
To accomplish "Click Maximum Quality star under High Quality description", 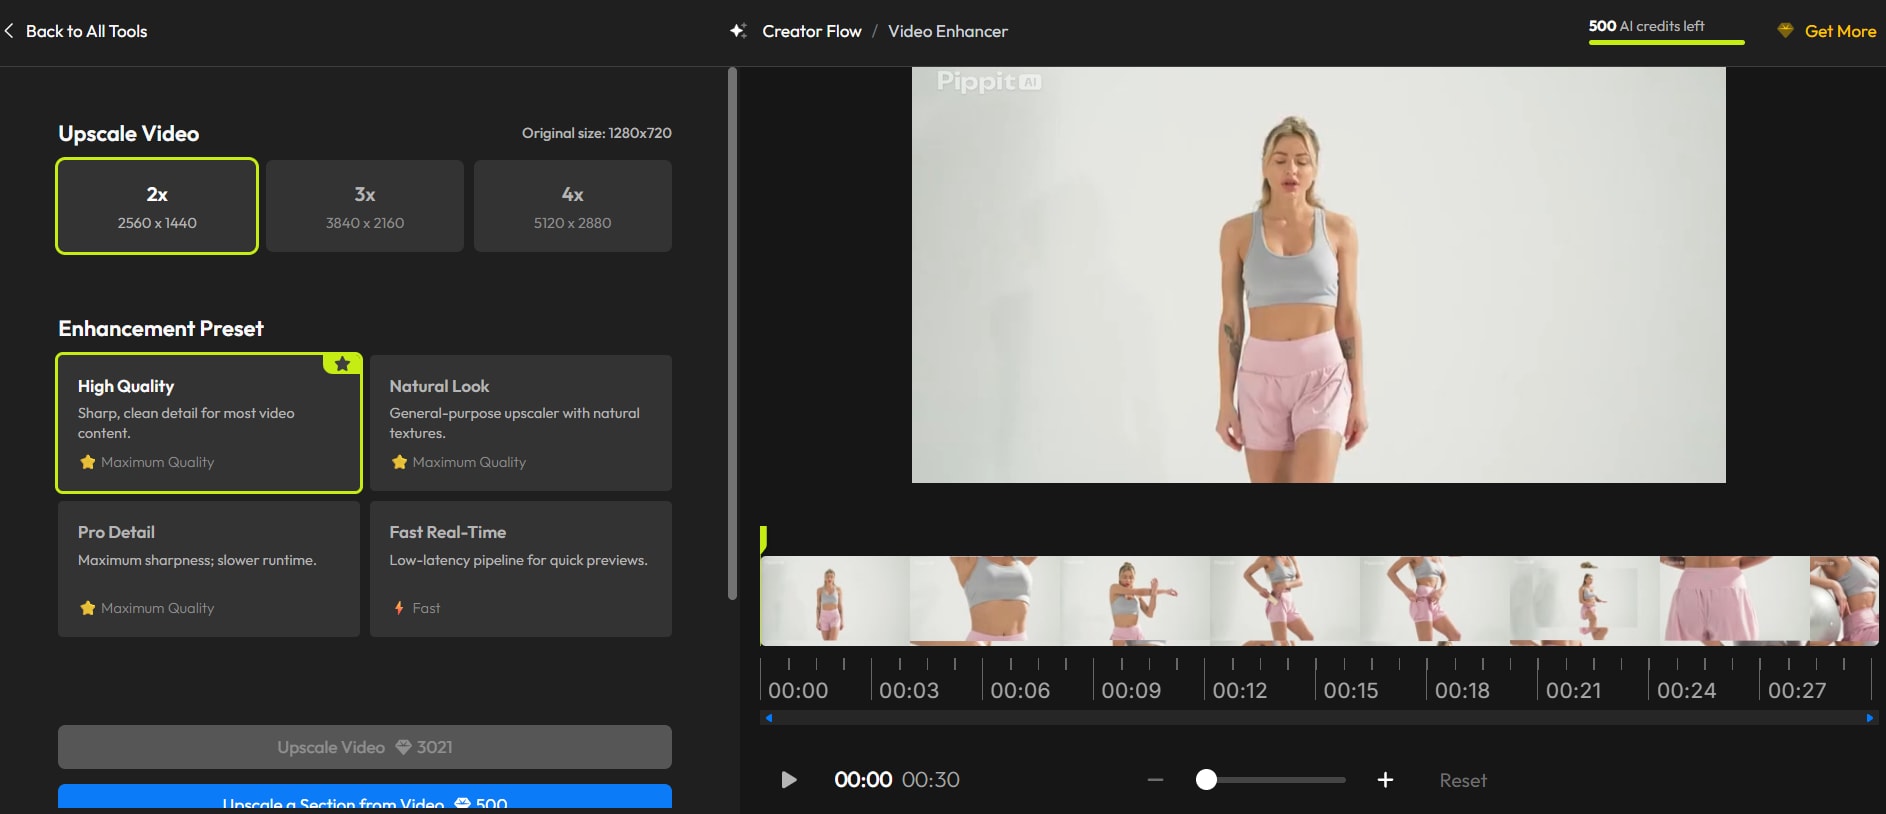I will [x=88, y=462].
